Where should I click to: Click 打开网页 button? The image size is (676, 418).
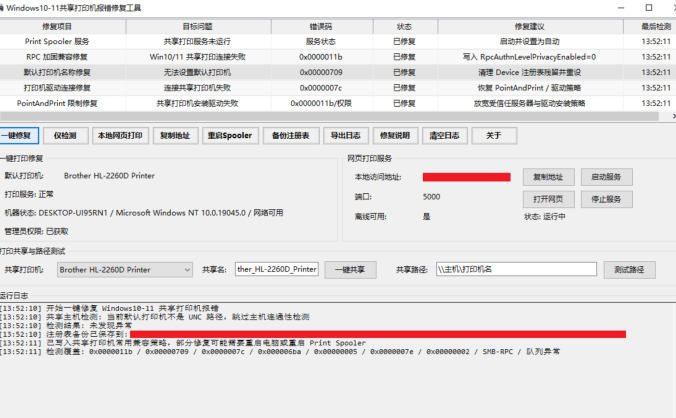coord(548,199)
